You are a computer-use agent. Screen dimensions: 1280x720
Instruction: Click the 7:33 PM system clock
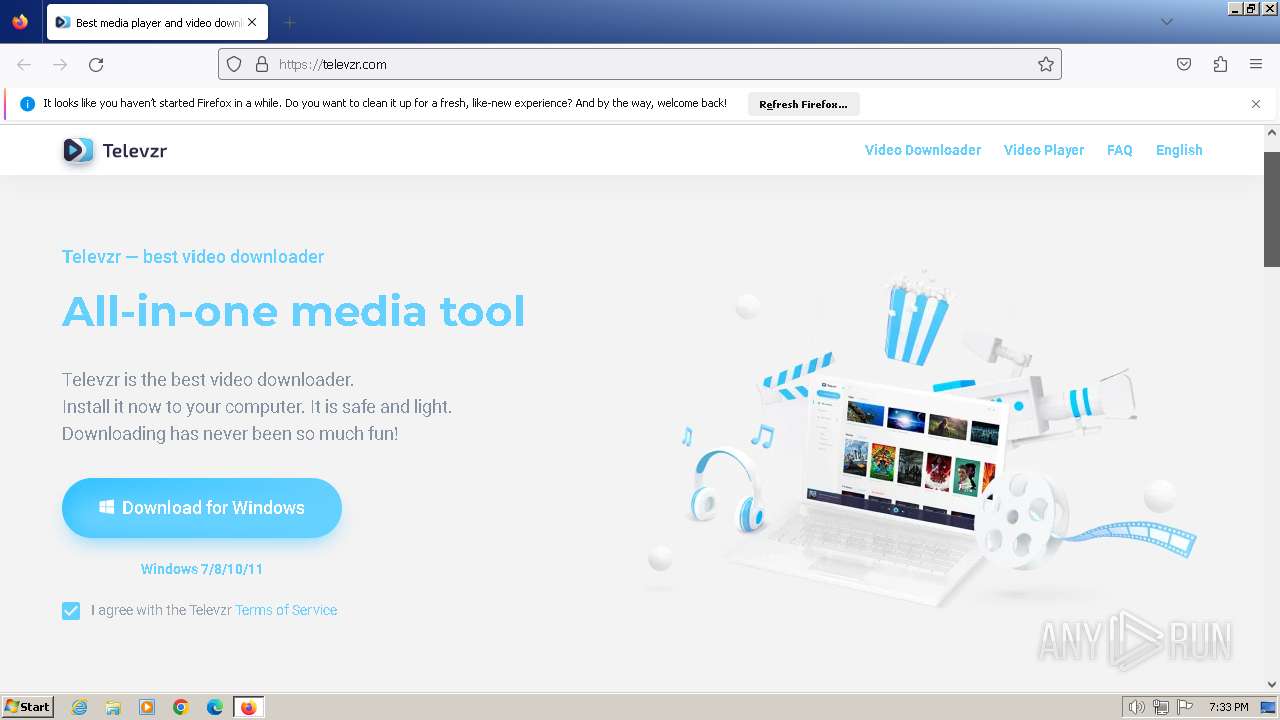tap(1228, 707)
